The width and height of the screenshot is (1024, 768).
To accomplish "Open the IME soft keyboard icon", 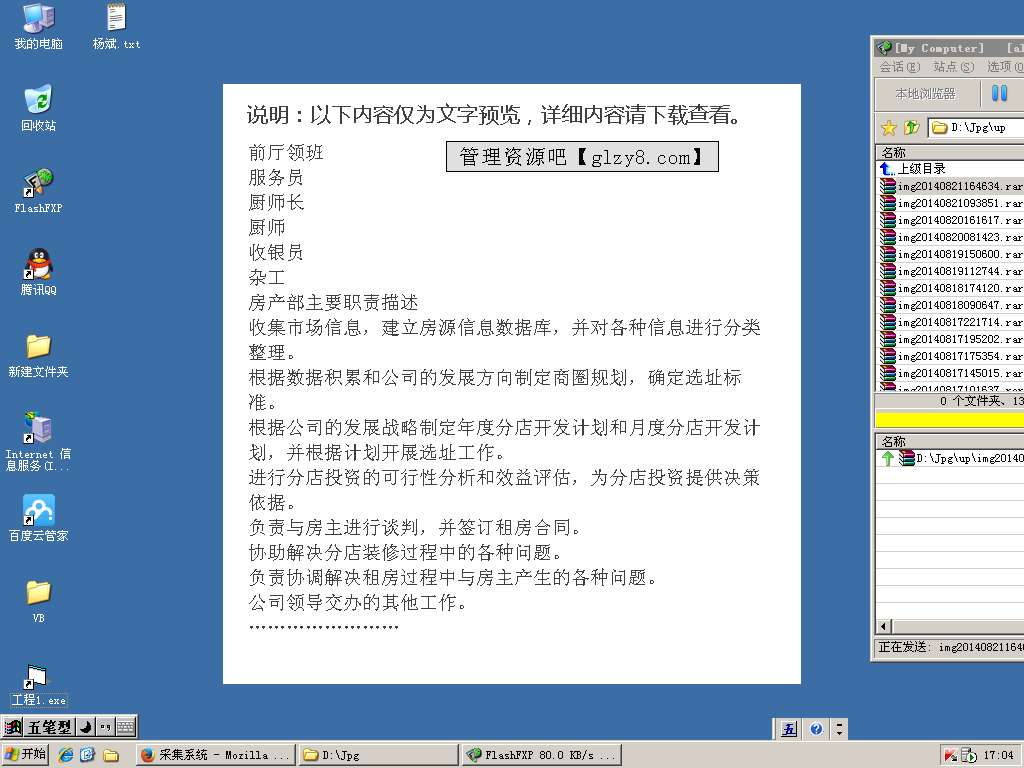I will pyautogui.click(x=125, y=726).
